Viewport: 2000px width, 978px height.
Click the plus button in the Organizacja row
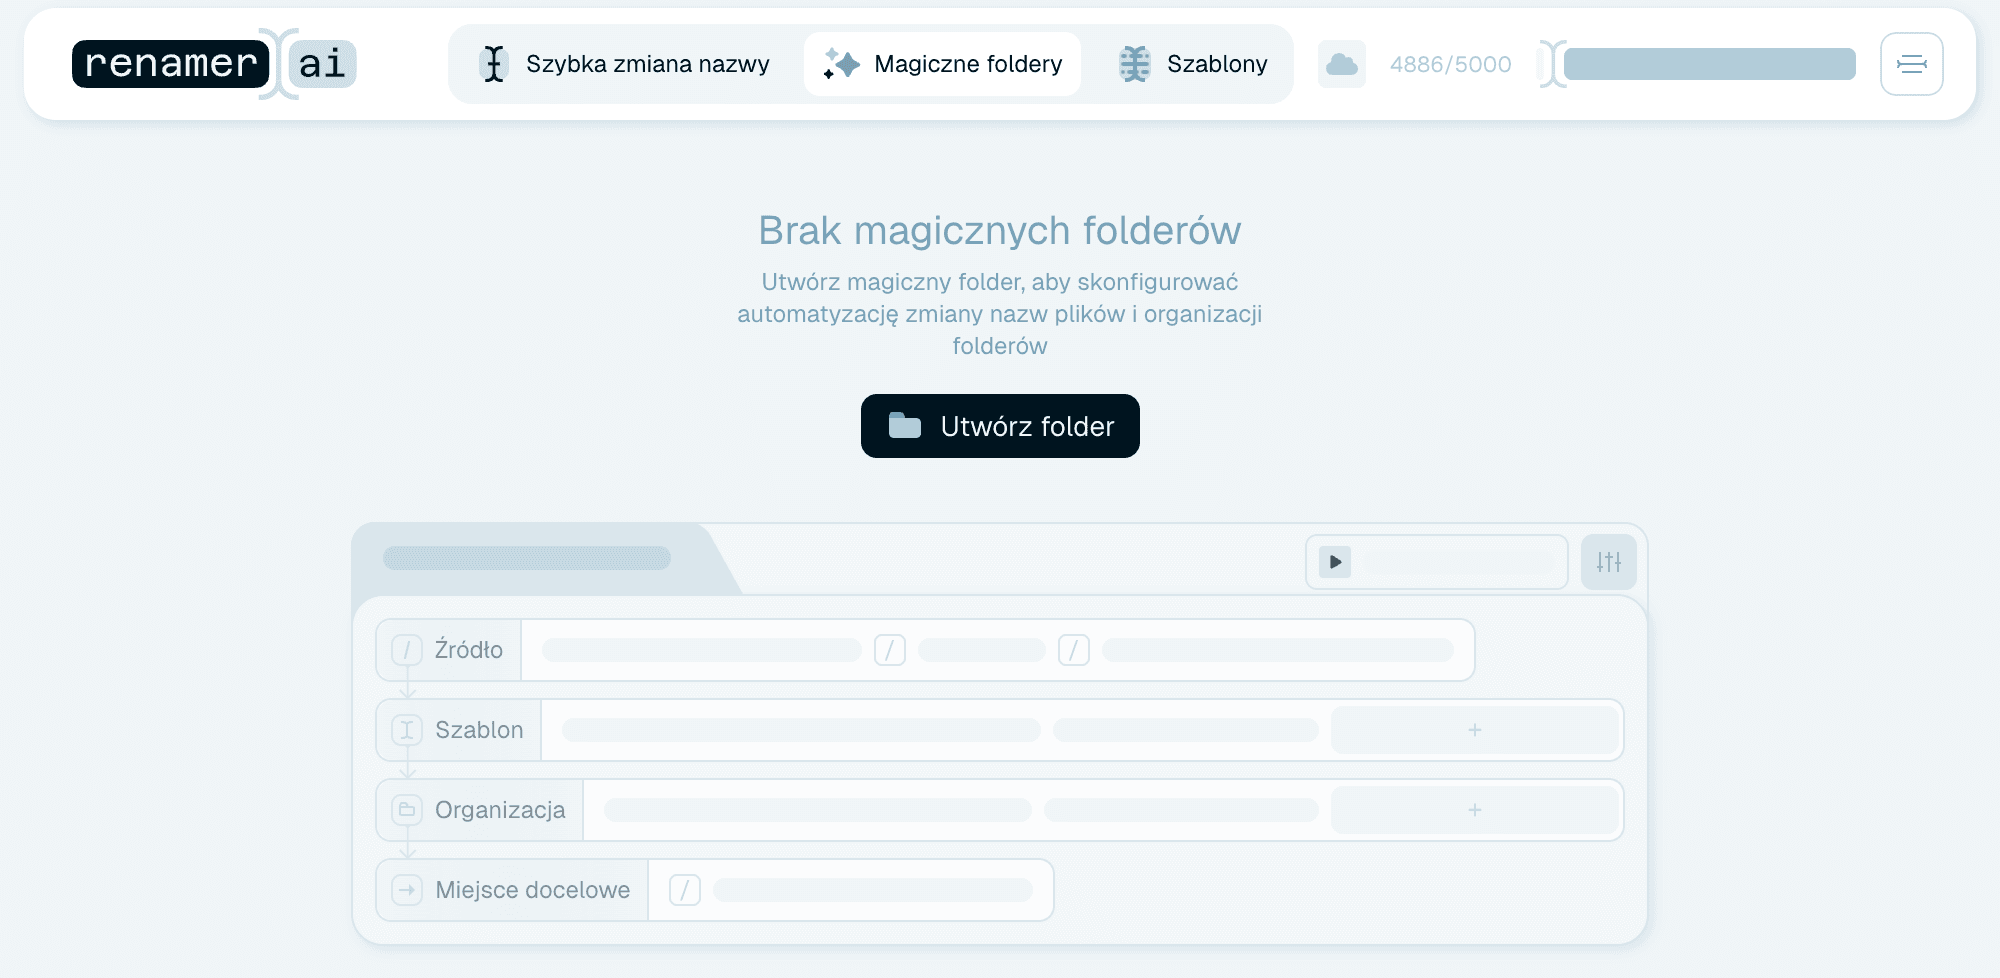(x=1475, y=810)
